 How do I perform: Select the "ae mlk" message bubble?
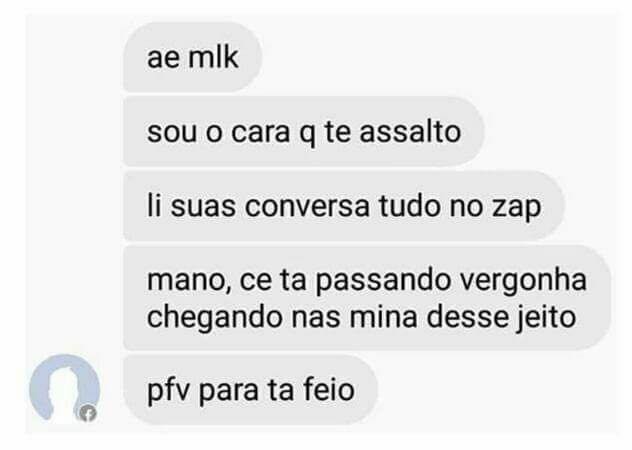click(x=193, y=57)
